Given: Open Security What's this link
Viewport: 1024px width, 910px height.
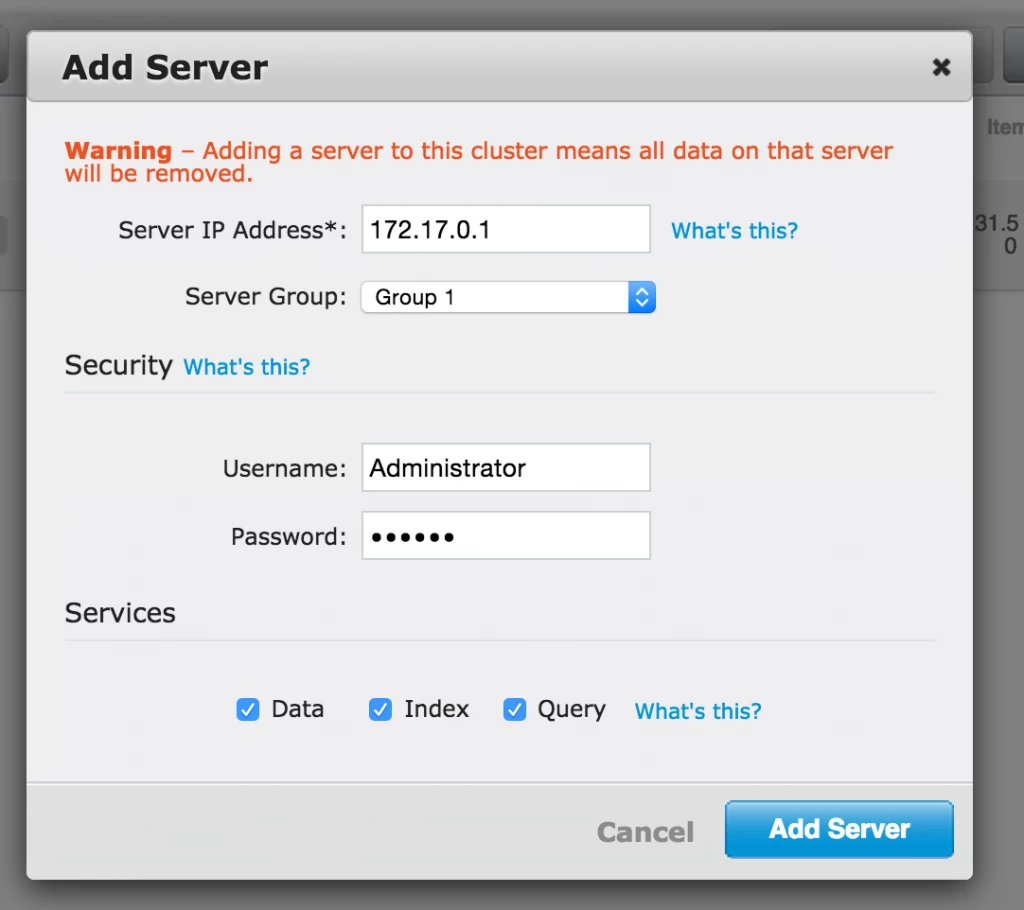Looking at the screenshot, I should tap(246, 366).
